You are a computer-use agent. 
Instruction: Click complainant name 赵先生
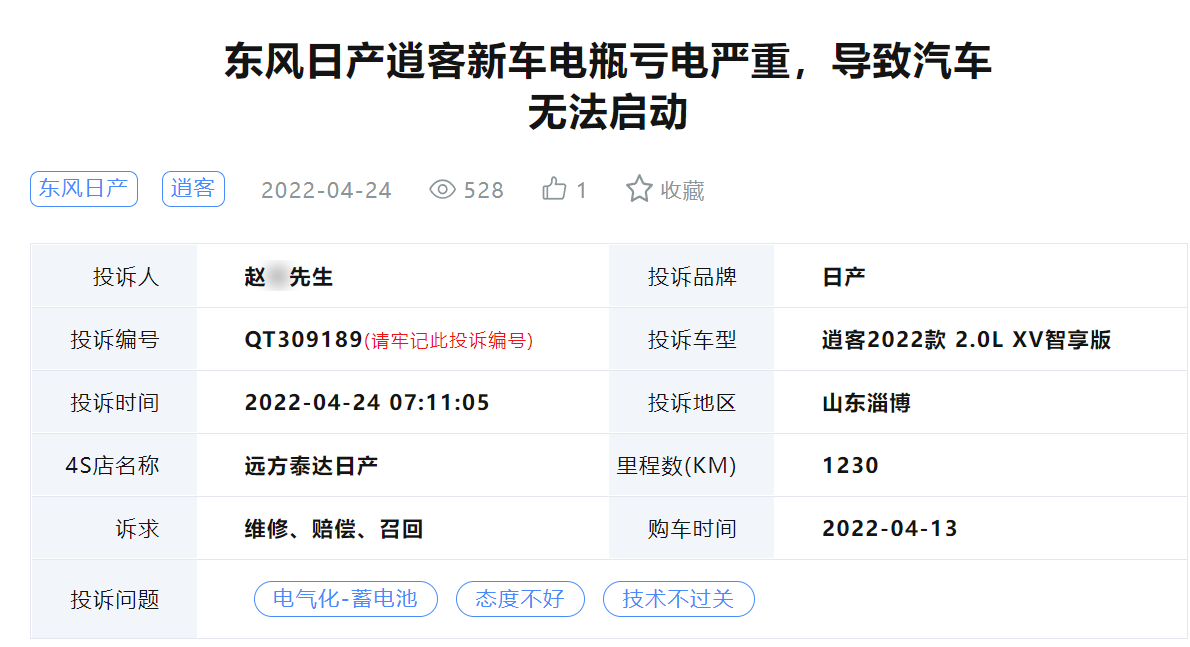[x=288, y=277]
